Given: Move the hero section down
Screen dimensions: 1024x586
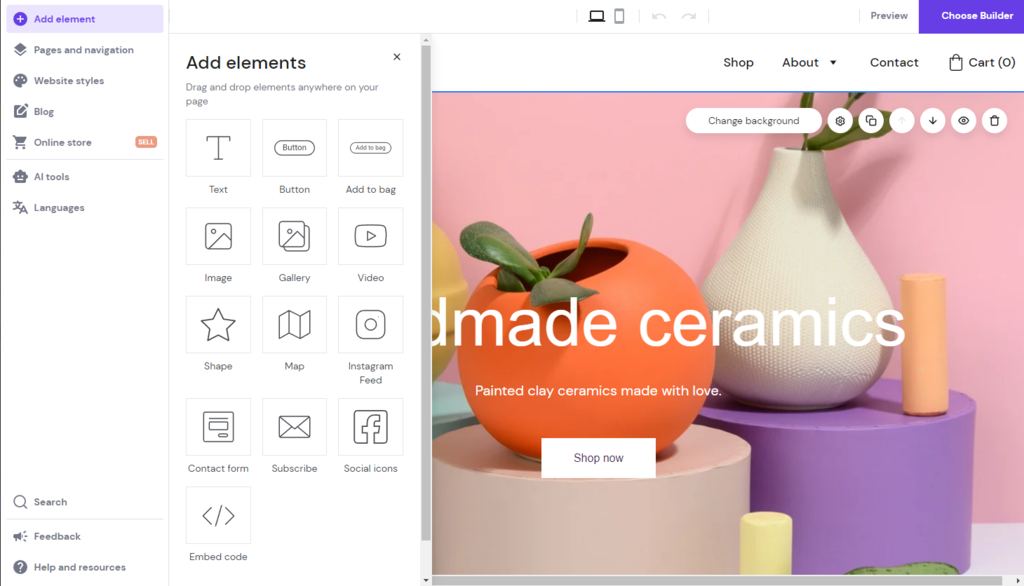Looking at the screenshot, I should tap(933, 120).
